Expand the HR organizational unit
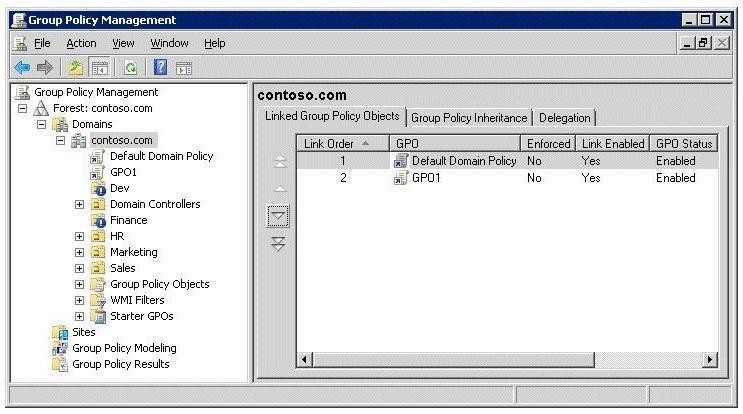 [79, 236]
